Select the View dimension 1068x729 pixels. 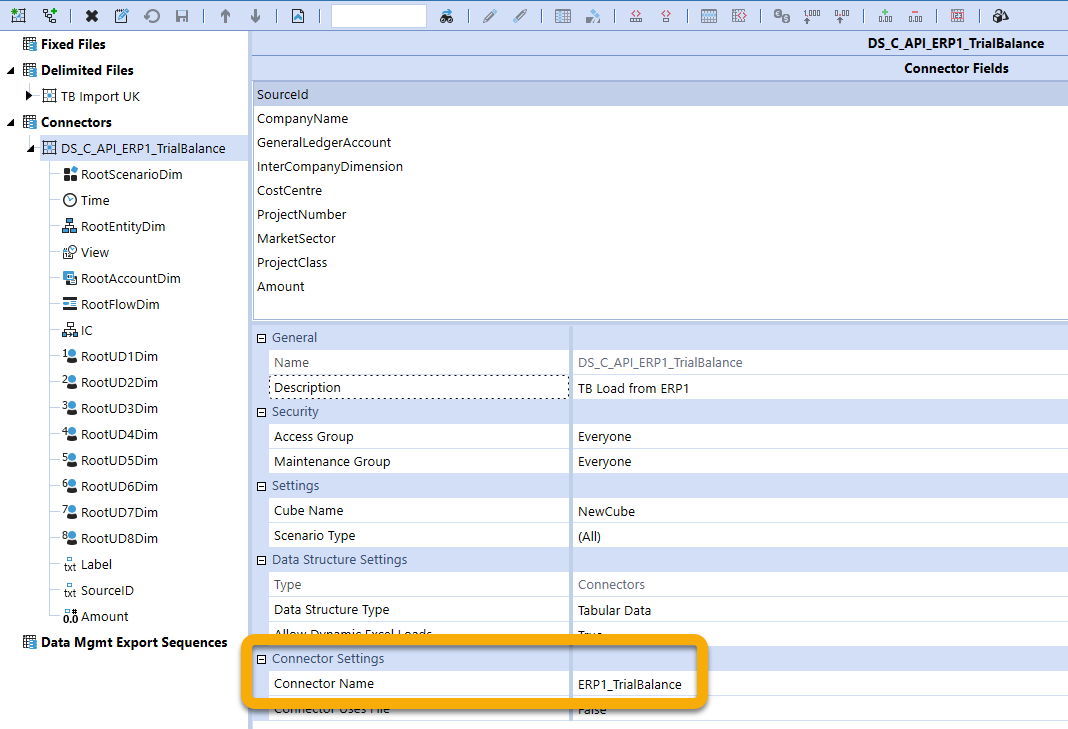click(95, 252)
